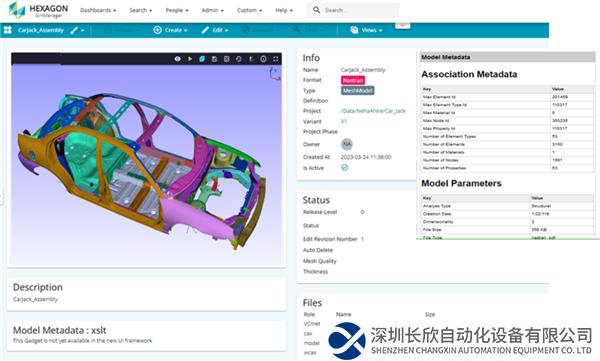Click the Is Active check mark
Viewport: 600px width, 361px height.
344,168
